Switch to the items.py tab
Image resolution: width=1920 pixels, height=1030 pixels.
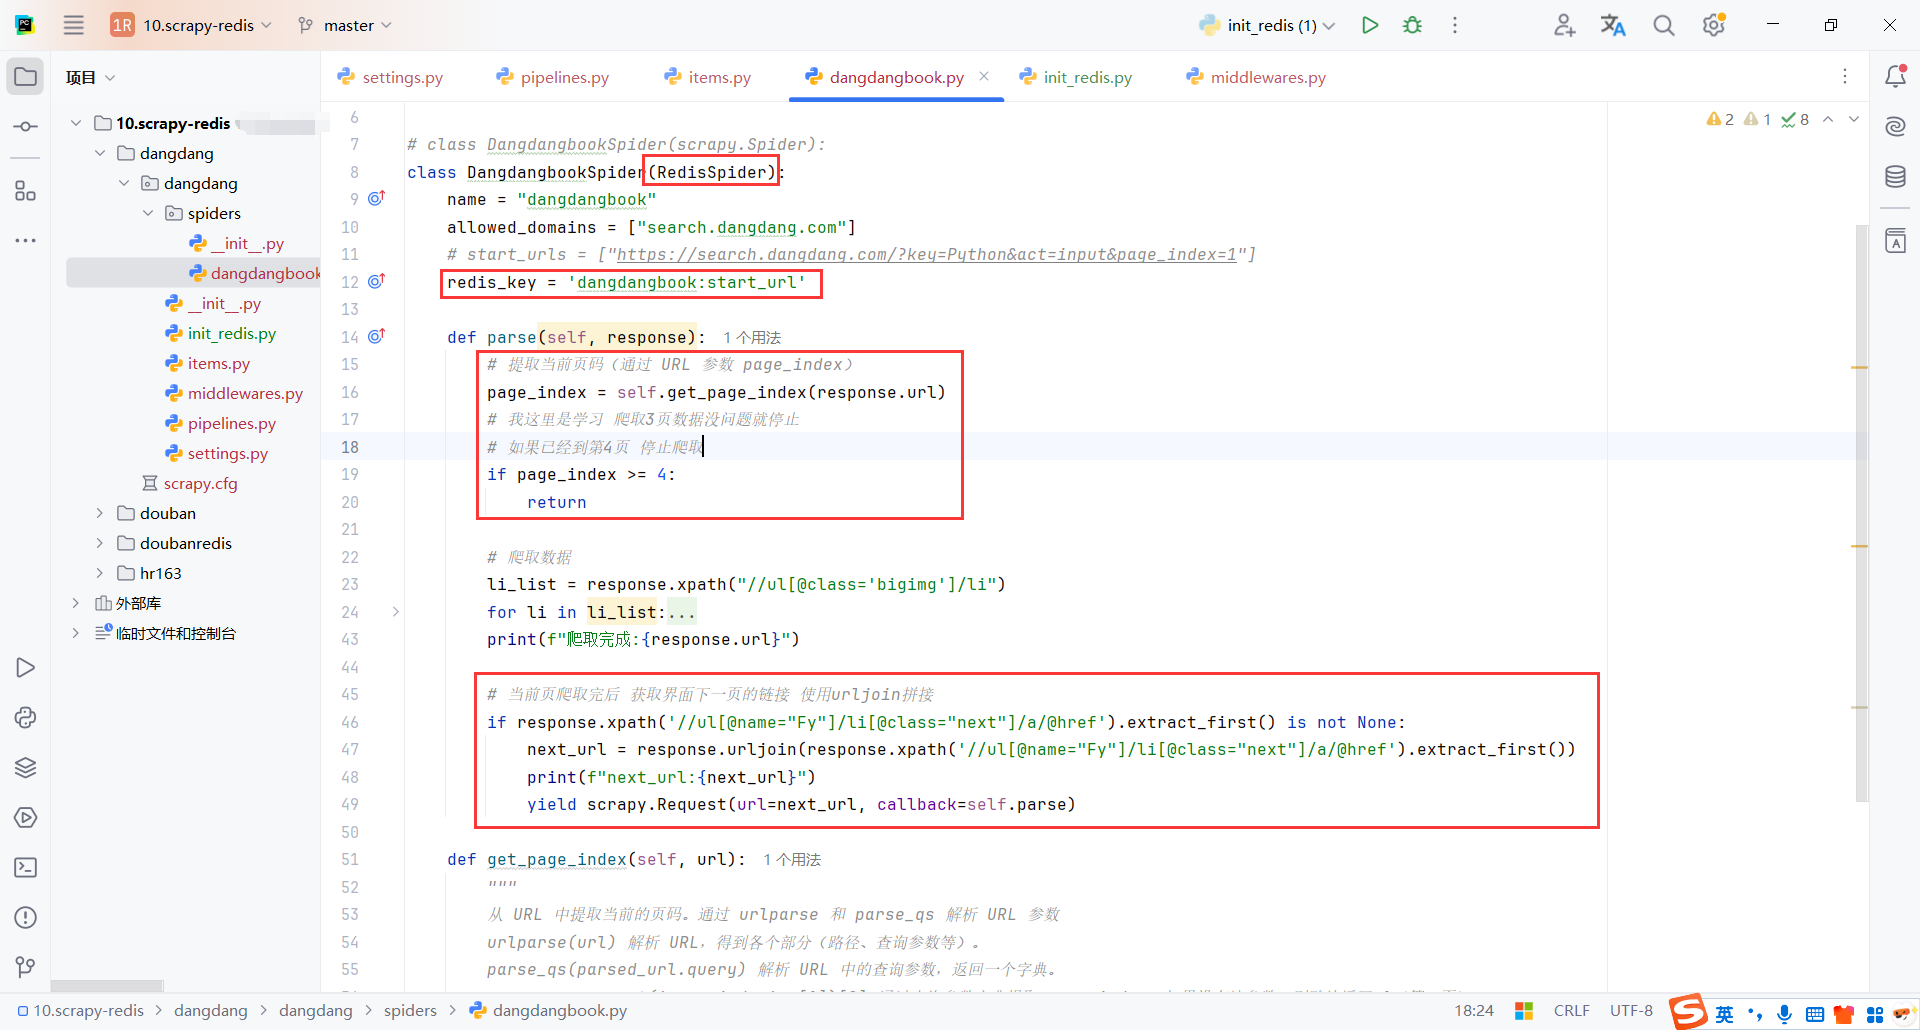tap(707, 77)
